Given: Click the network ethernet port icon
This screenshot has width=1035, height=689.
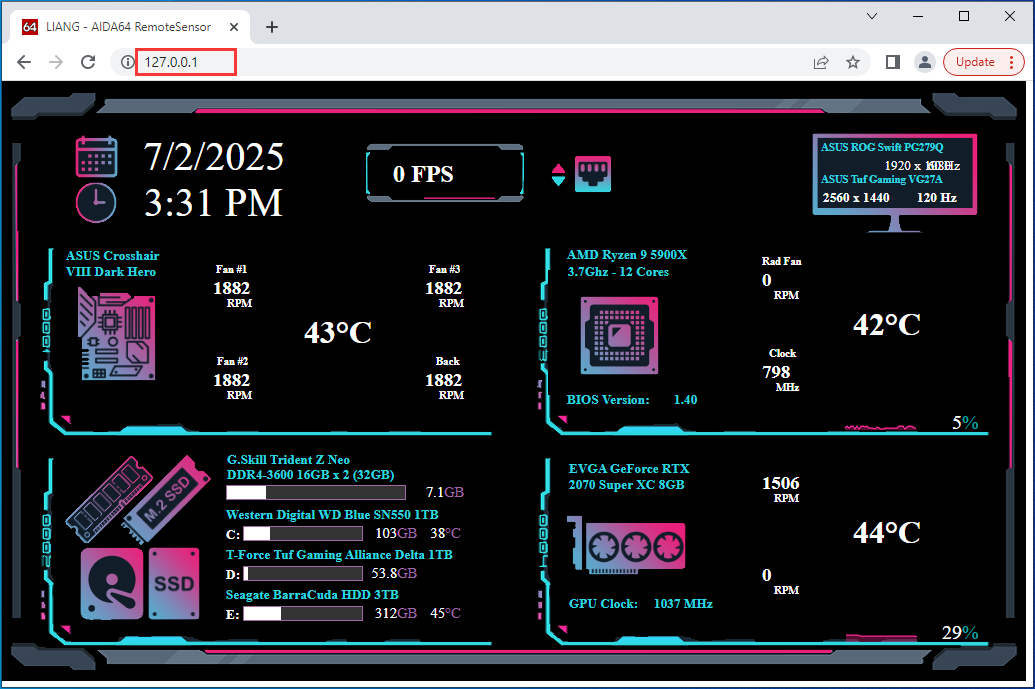Looking at the screenshot, I should (x=592, y=174).
